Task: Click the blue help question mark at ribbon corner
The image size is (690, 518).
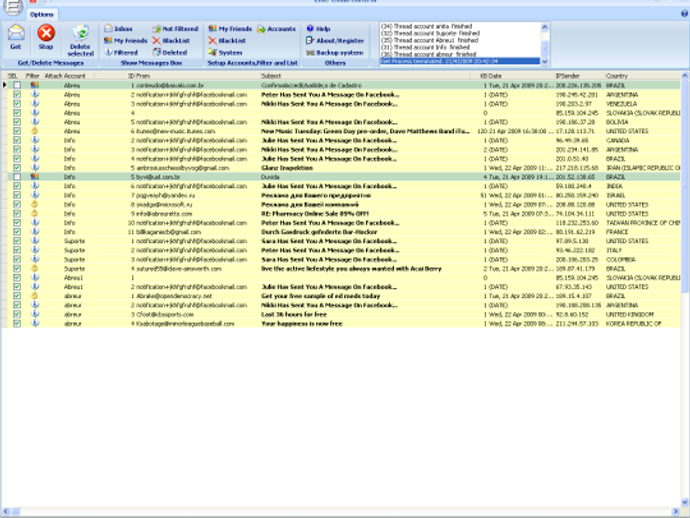Action: (x=685, y=14)
